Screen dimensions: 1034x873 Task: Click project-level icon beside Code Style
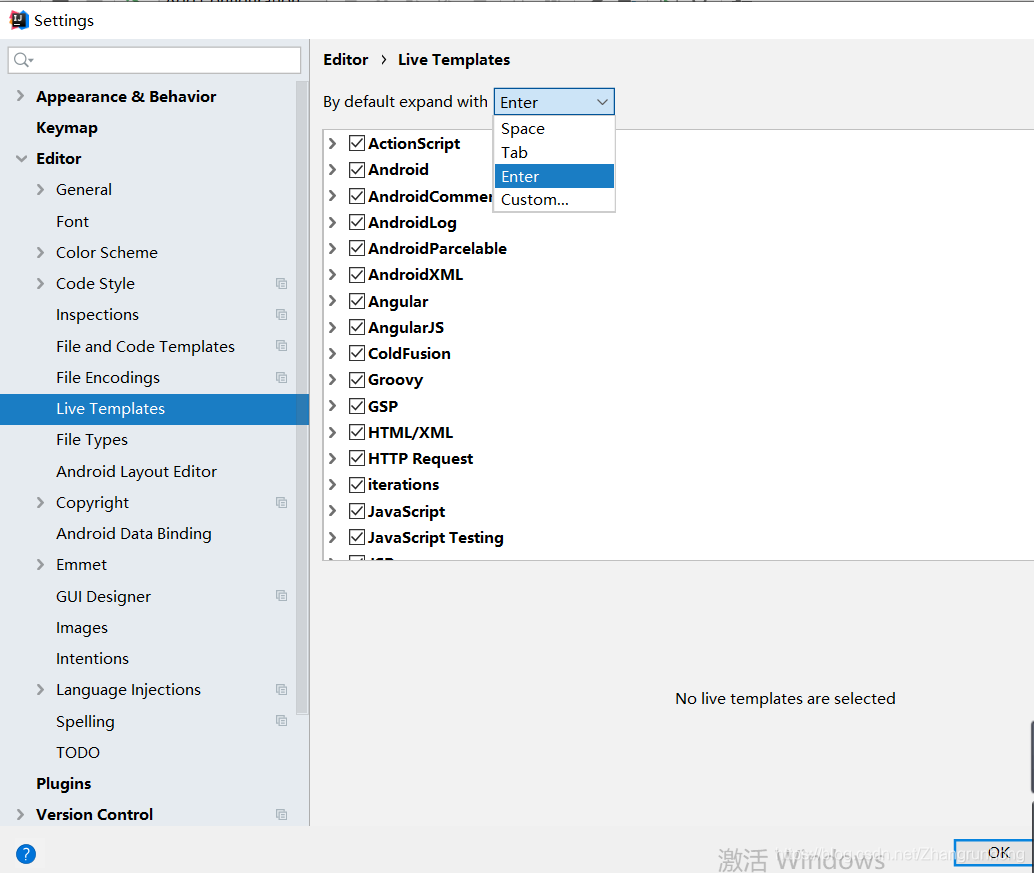click(282, 284)
